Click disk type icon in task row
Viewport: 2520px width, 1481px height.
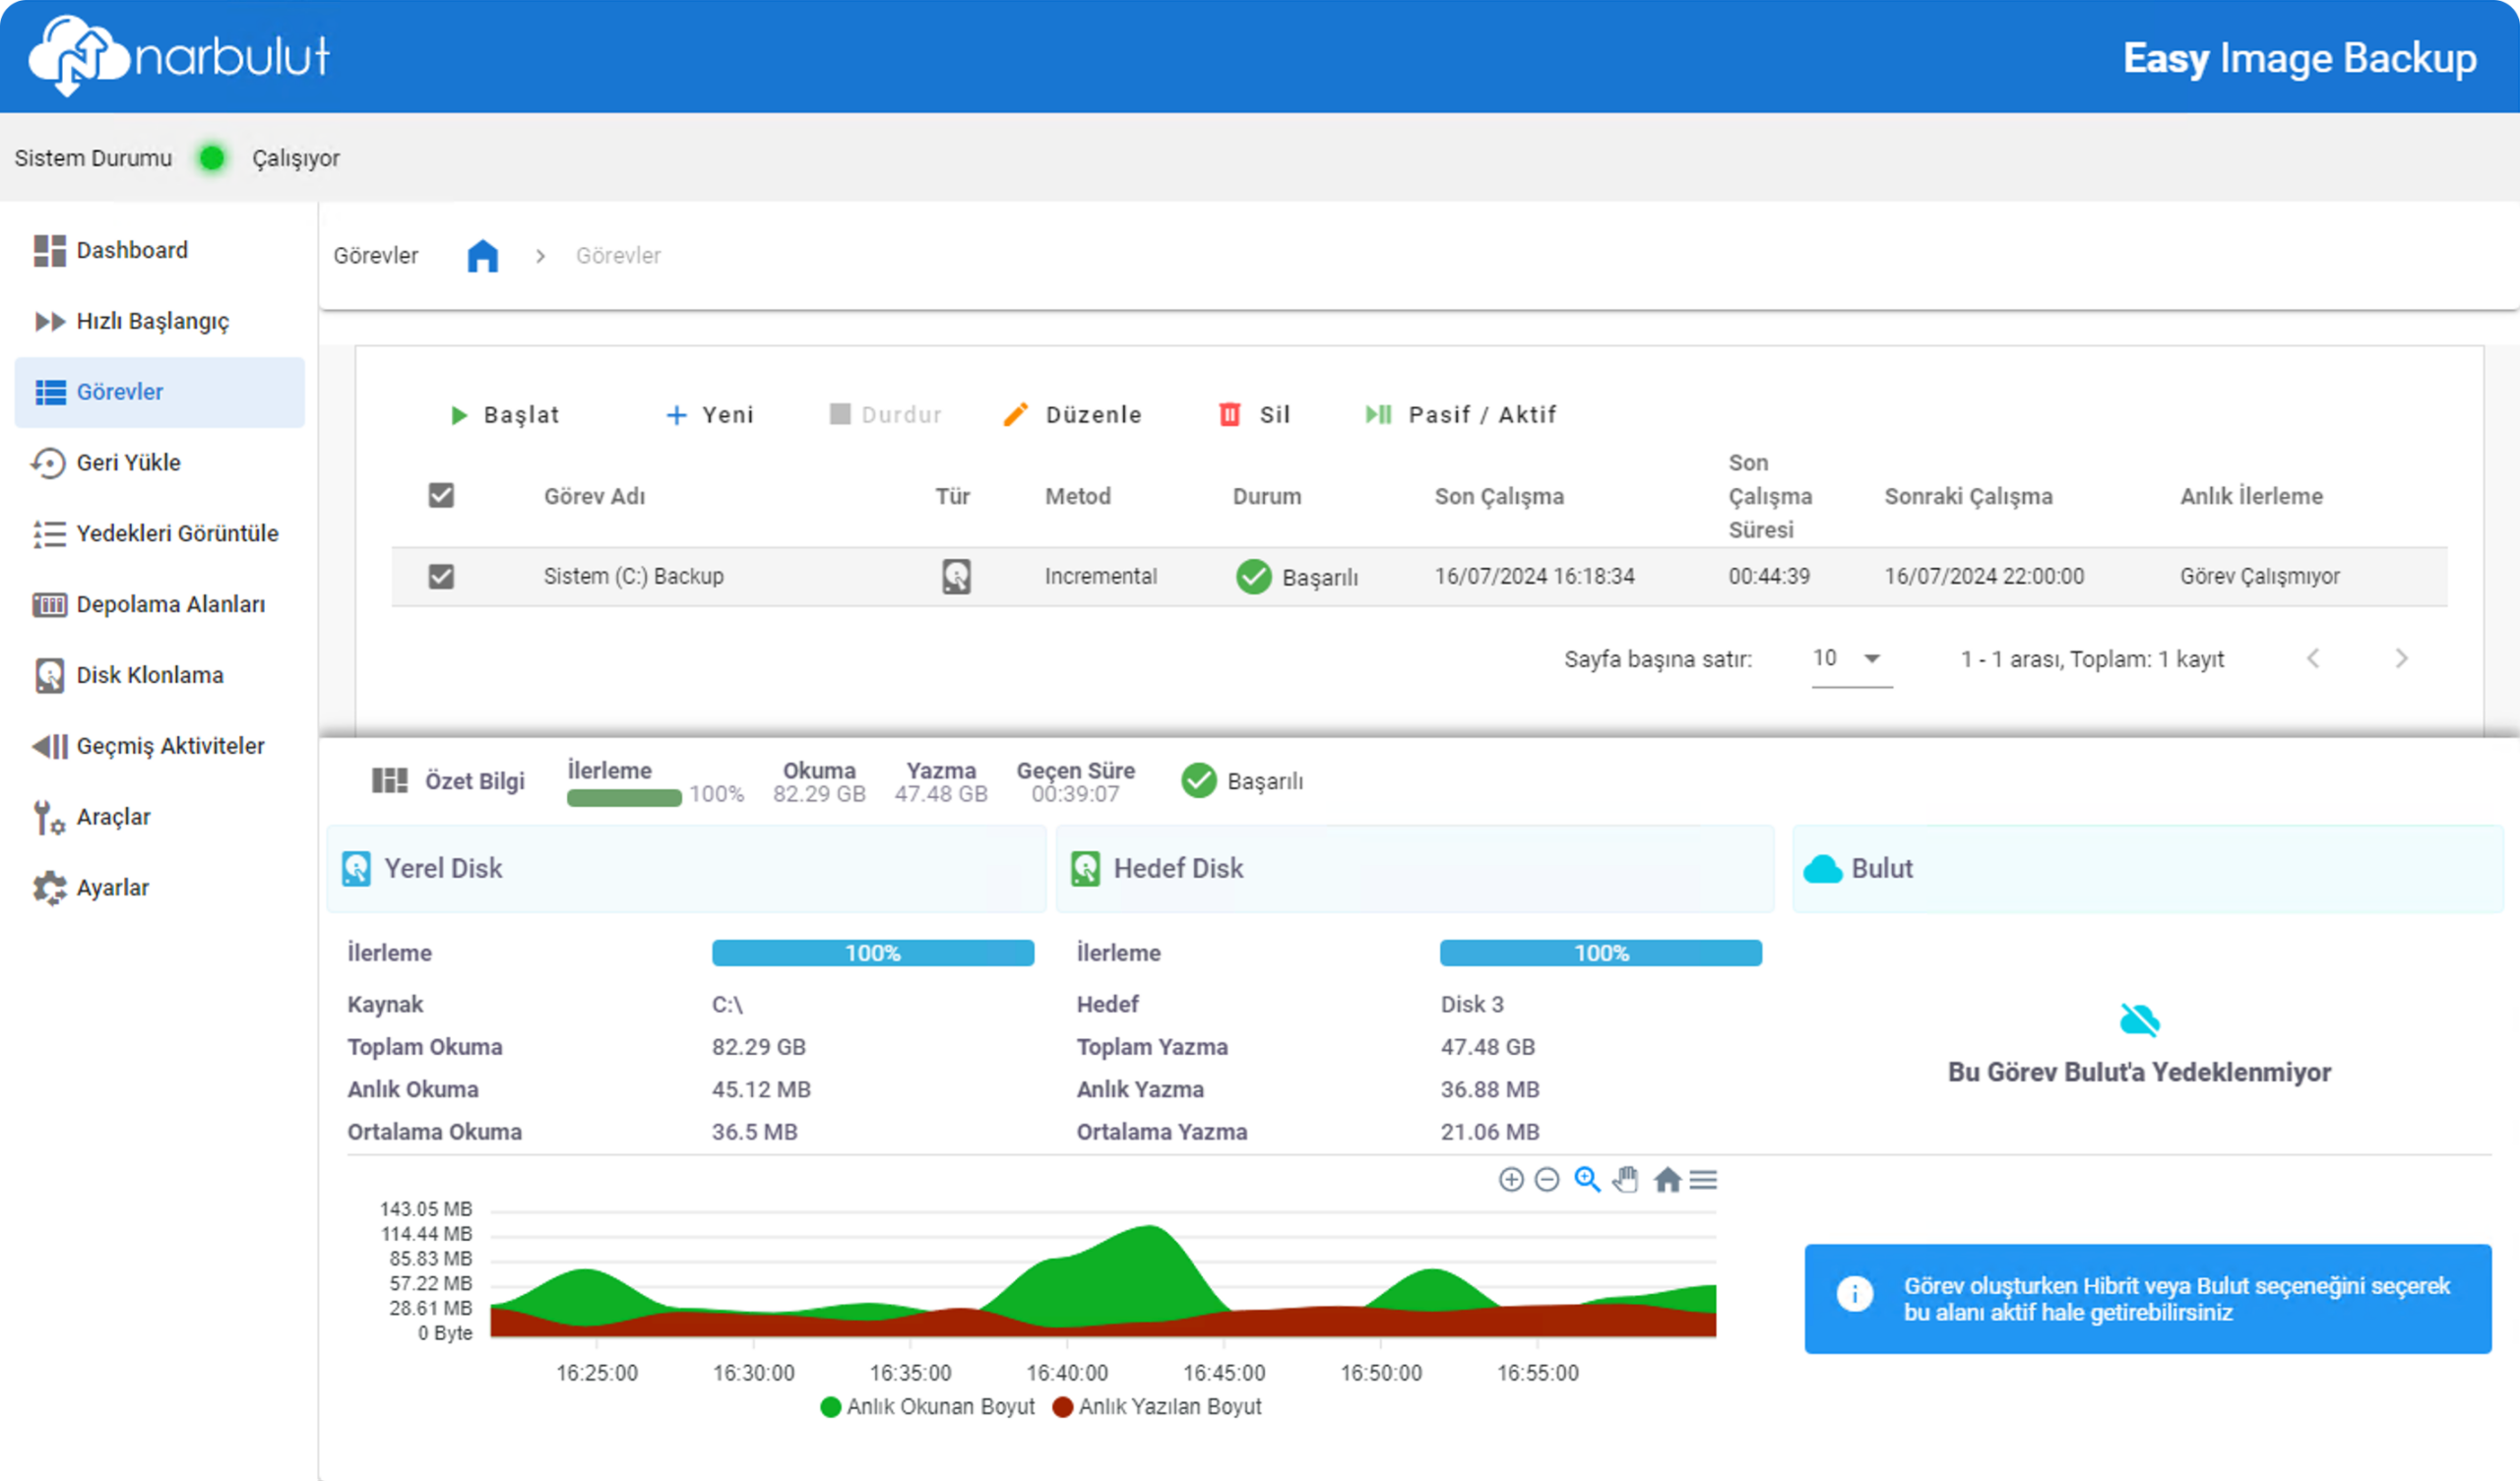956,577
